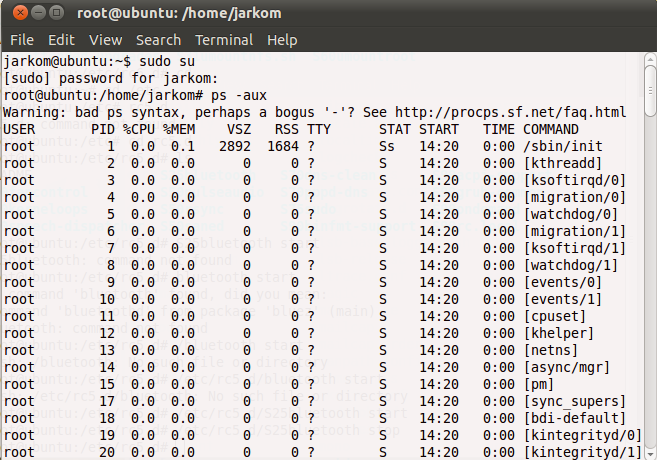Open the Search menu
657x460 pixels.
158,40
